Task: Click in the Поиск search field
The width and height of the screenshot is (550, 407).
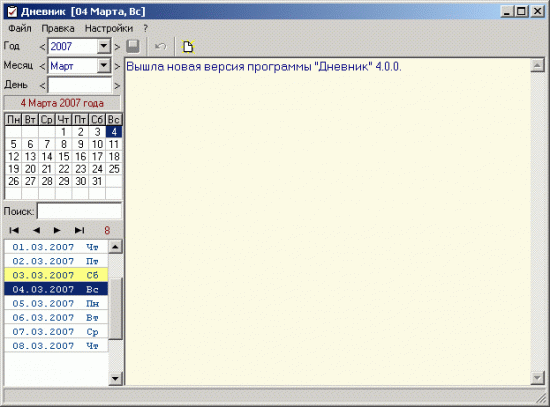Action: tap(79, 211)
